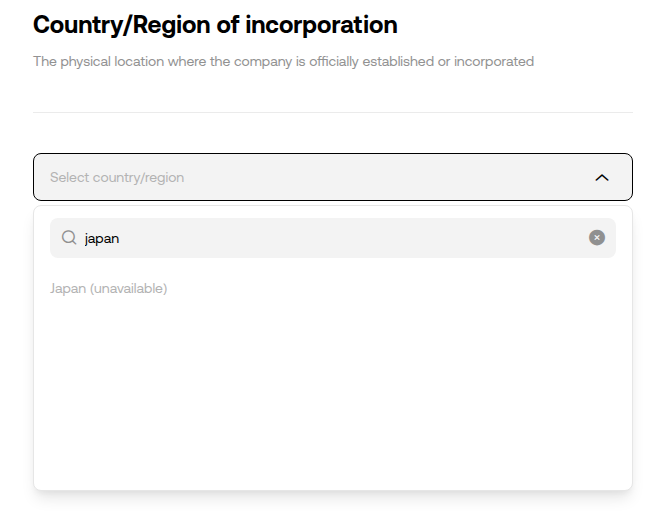655x521 pixels.
Task: Collapse dropdown using the up chevron
Action: [602, 178]
